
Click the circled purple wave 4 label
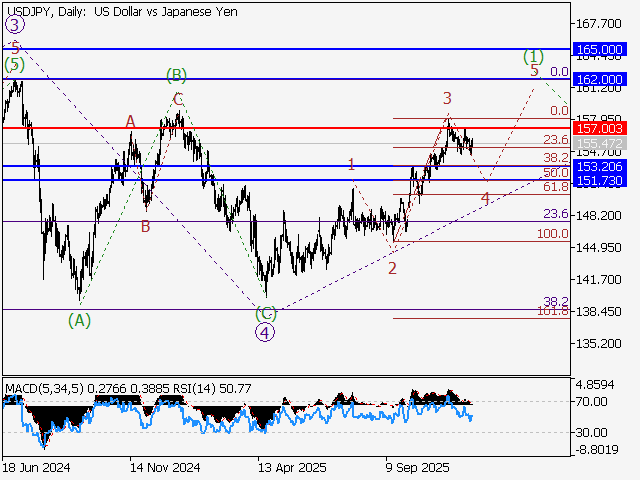[264, 332]
